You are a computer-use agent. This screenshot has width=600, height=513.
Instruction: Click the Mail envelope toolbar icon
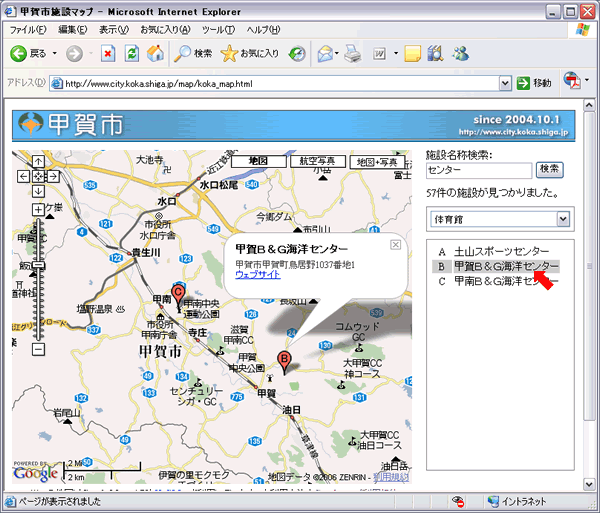click(x=325, y=54)
